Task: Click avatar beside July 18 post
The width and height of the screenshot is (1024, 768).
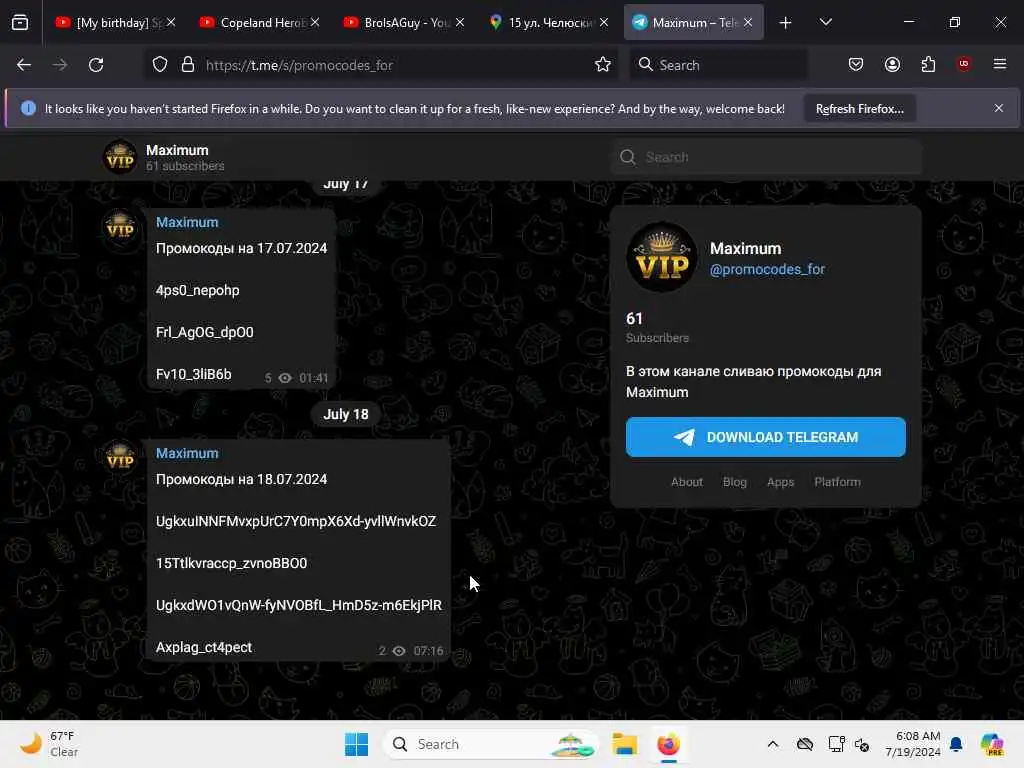Action: [x=120, y=456]
